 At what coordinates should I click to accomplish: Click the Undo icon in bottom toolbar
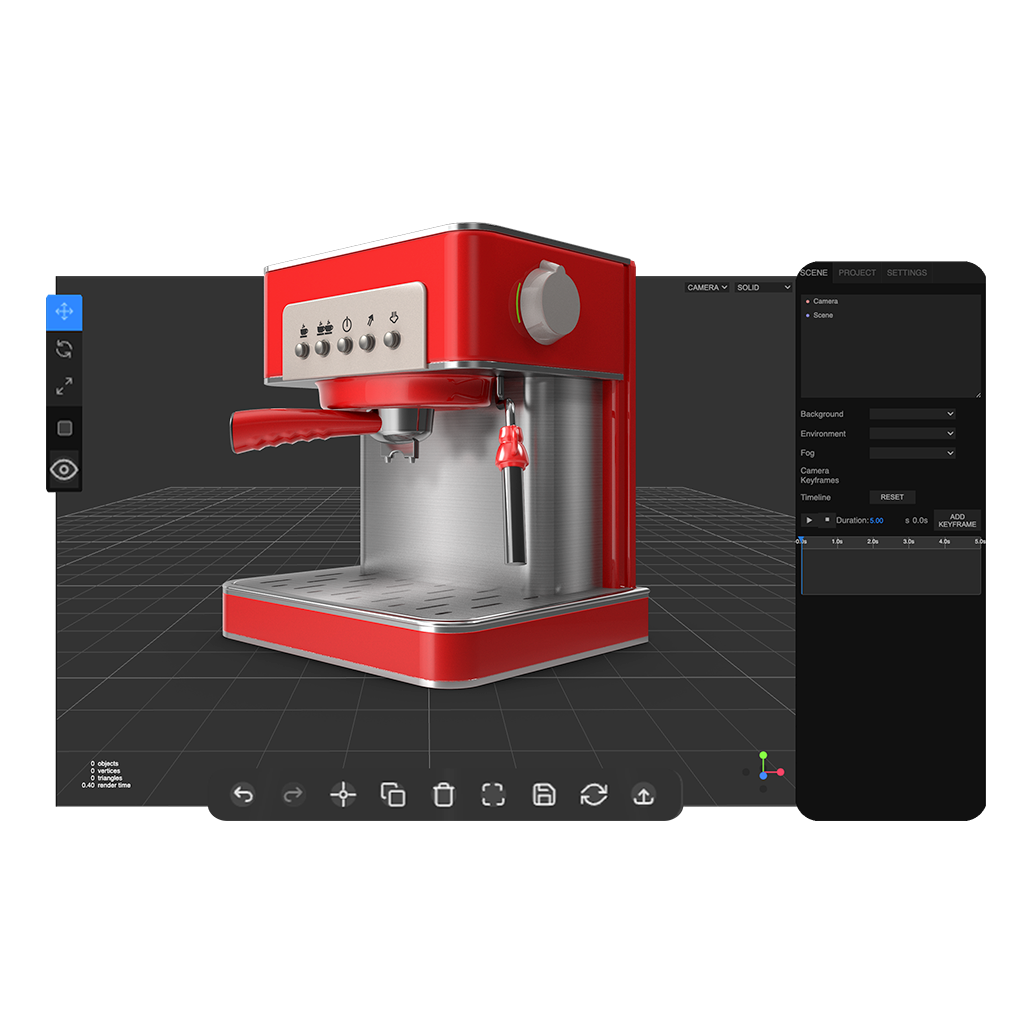coord(243,796)
